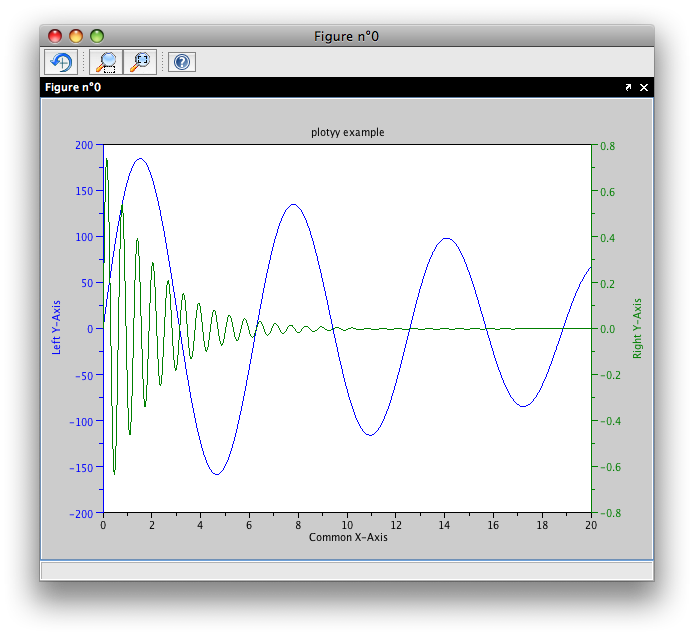
Task: Close the Figure n°0 docked panel
Action: [x=644, y=88]
